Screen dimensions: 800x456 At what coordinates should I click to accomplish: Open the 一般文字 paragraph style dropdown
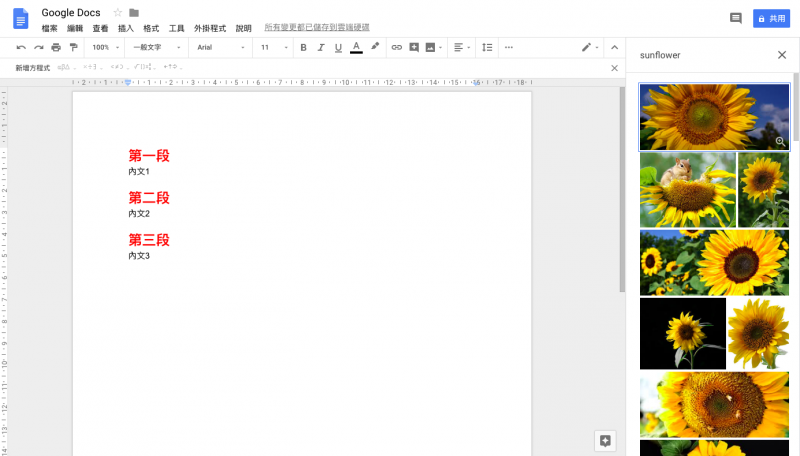157,47
